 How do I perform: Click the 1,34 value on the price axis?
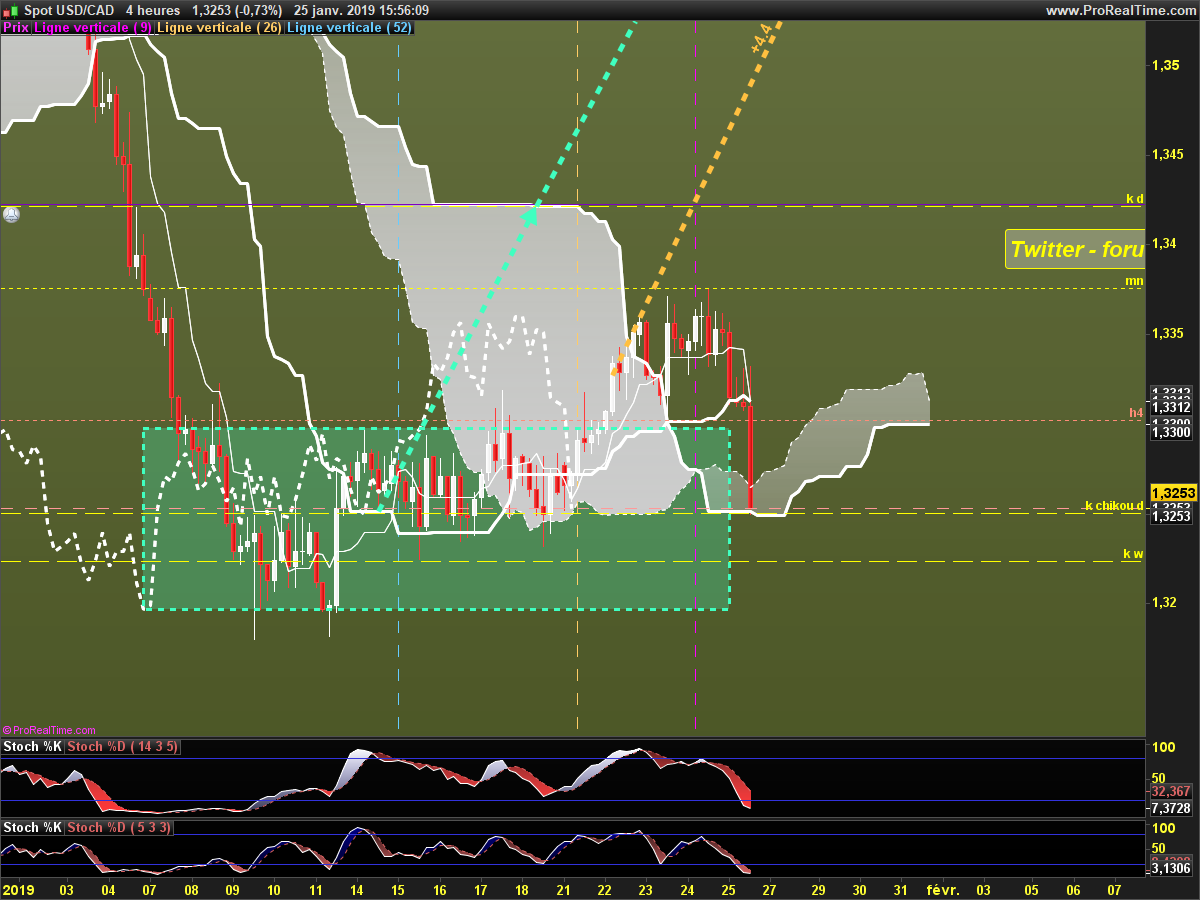coord(1166,244)
